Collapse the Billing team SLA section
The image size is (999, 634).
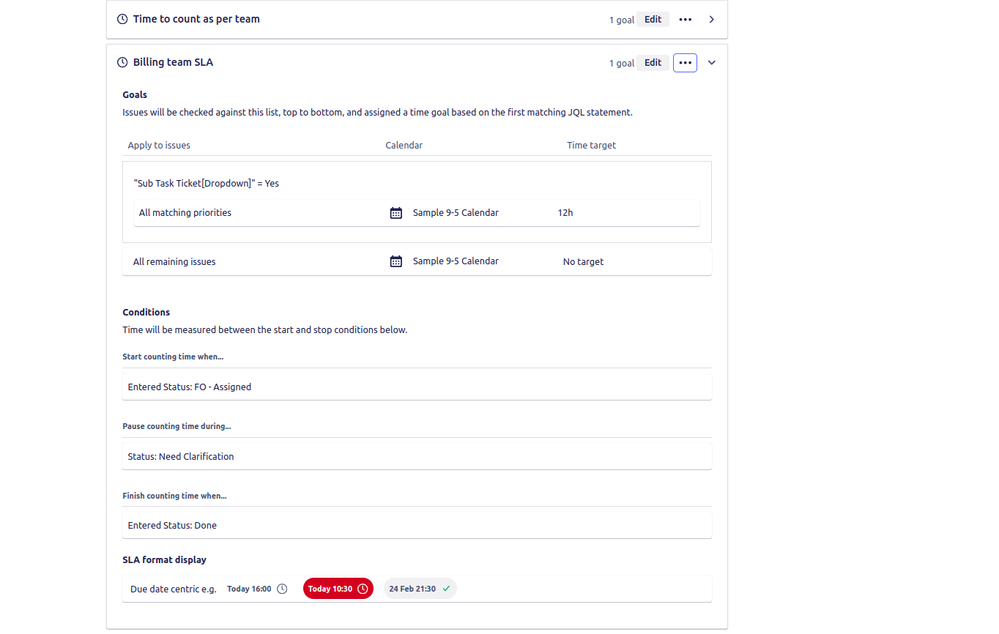pos(711,61)
